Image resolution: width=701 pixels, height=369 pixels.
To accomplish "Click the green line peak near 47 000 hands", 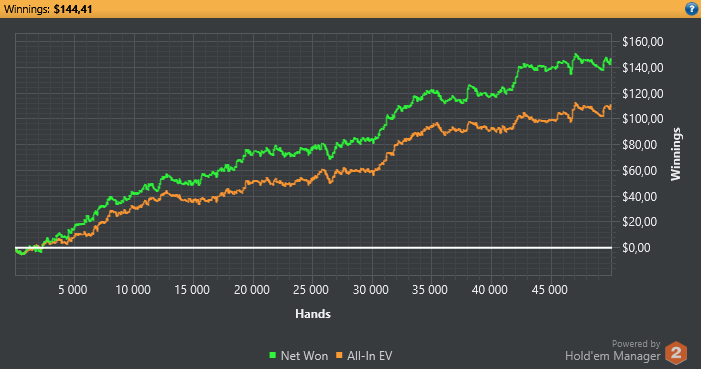I will coord(575,55).
